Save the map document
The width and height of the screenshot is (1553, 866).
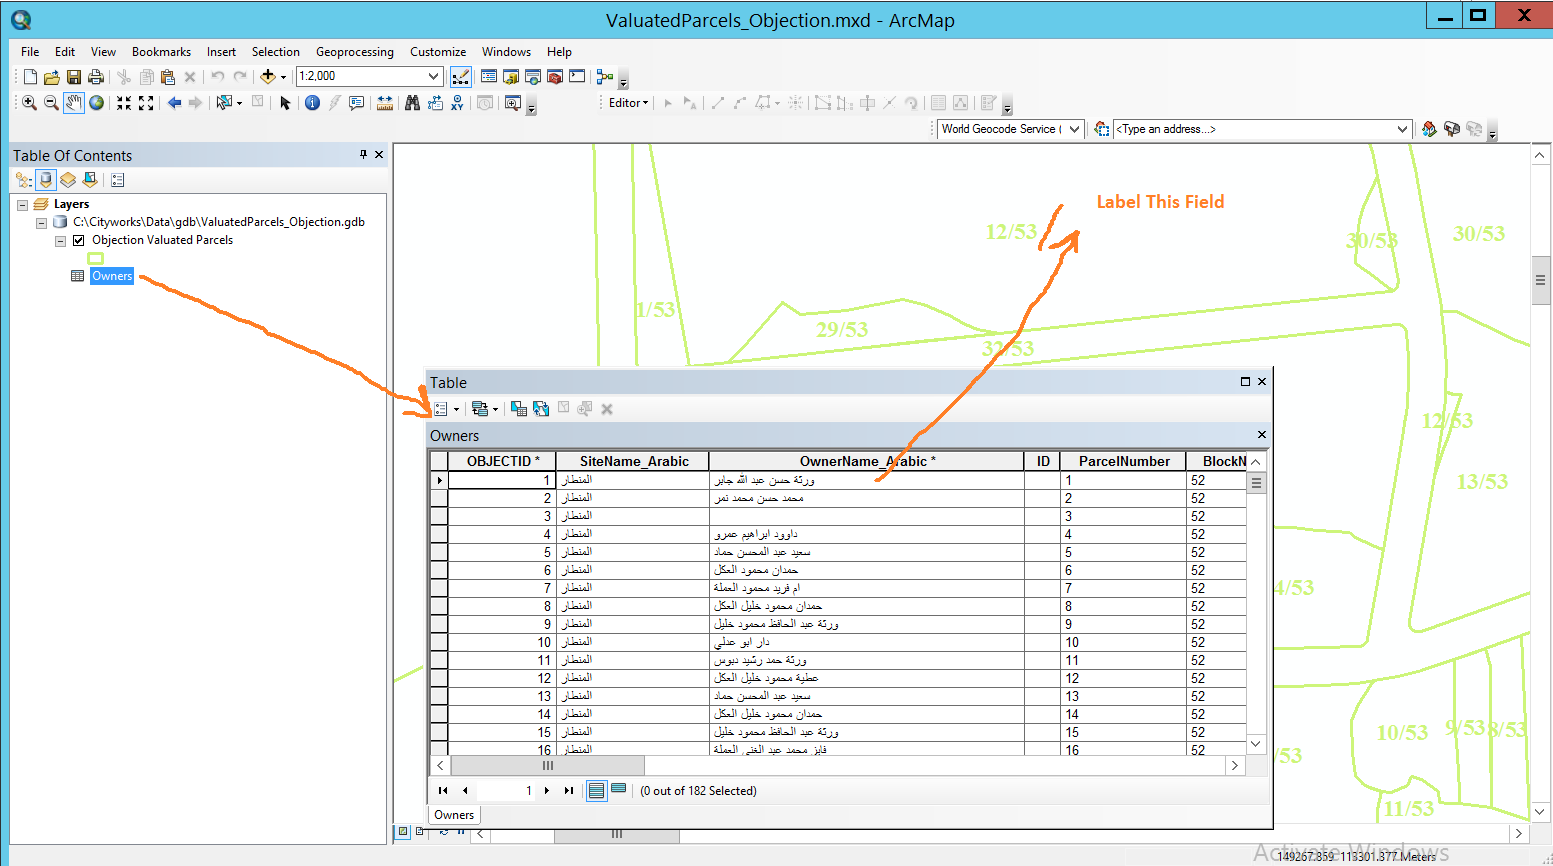(x=74, y=77)
